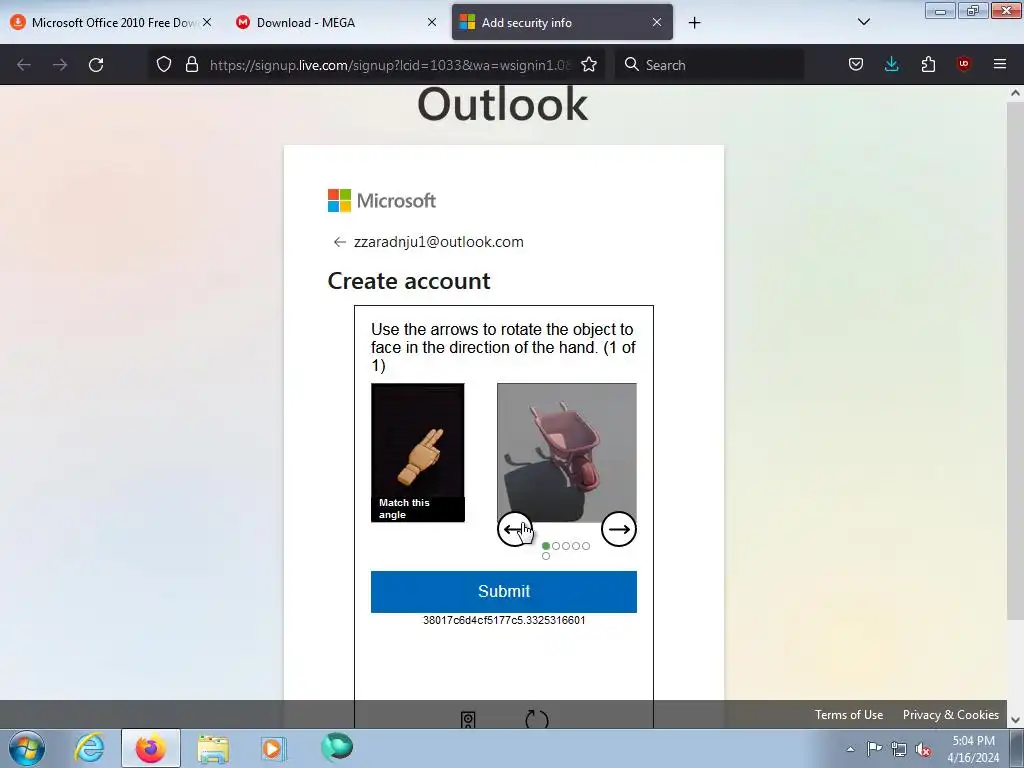The image size is (1024, 768).
Task: Go back using the browser back arrow
Action: click(24, 65)
